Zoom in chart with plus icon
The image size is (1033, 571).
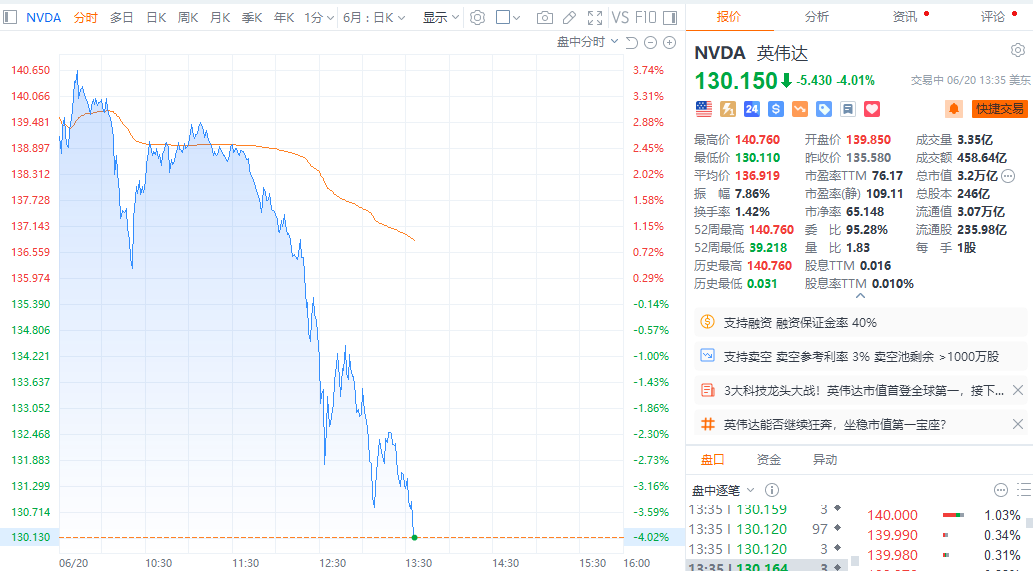(x=669, y=43)
